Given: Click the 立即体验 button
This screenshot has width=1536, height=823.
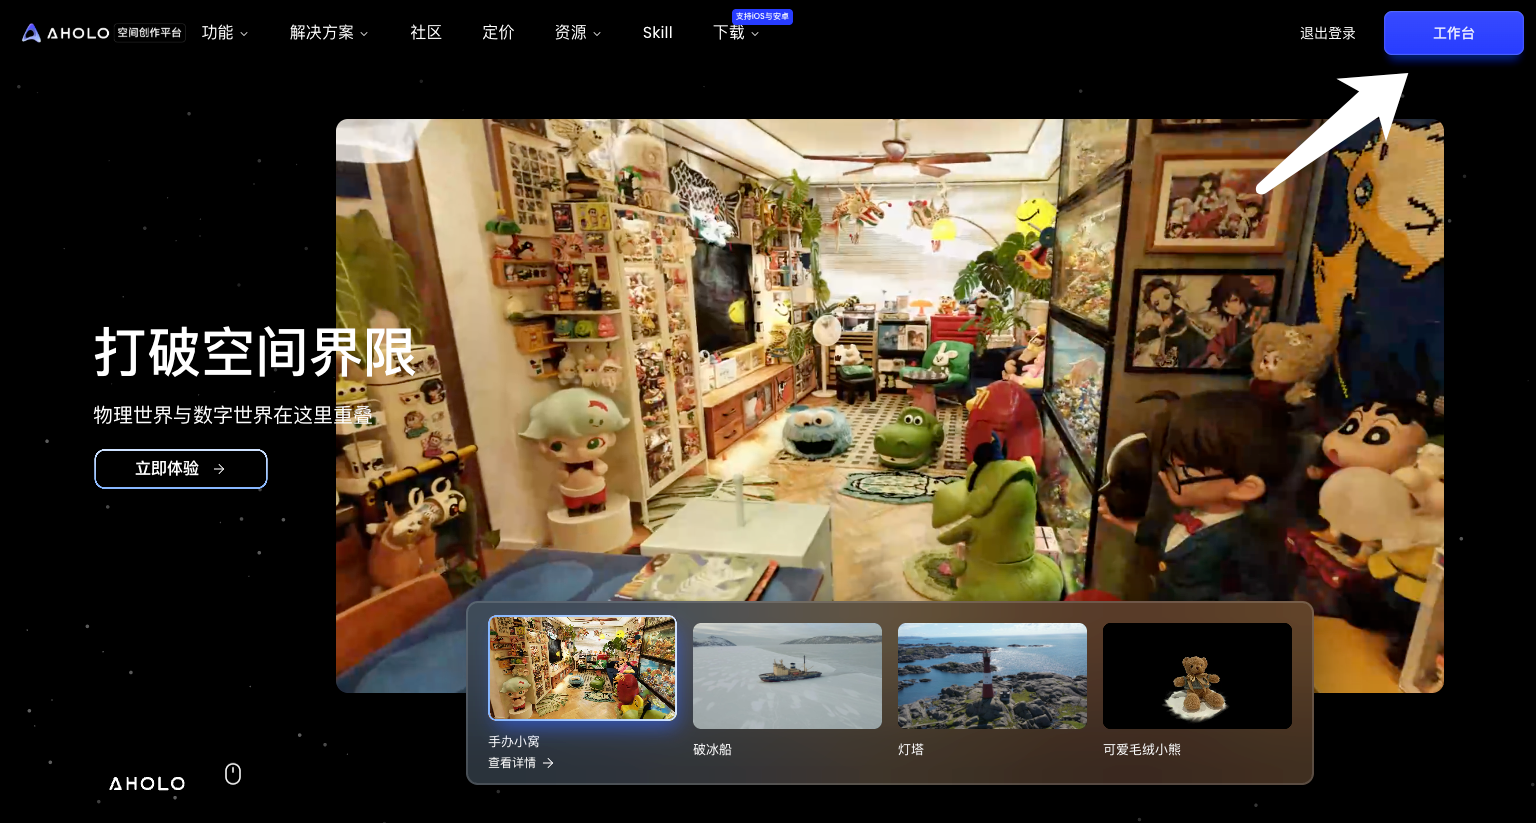Looking at the screenshot, I should tap(181, 469).
